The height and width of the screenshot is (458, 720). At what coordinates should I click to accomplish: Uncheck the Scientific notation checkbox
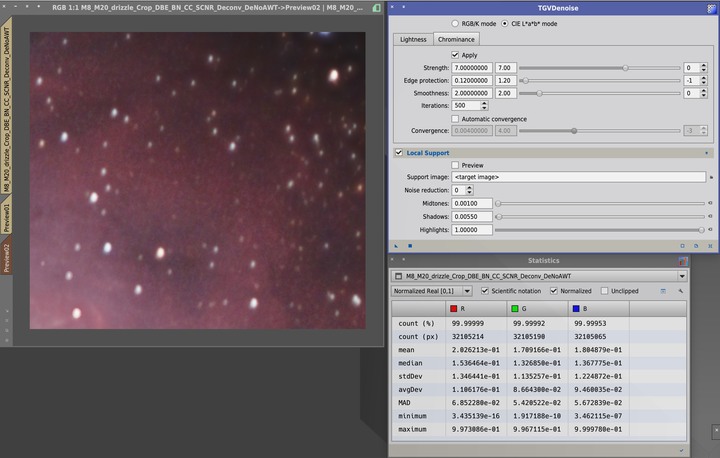(x=486, y=291)
